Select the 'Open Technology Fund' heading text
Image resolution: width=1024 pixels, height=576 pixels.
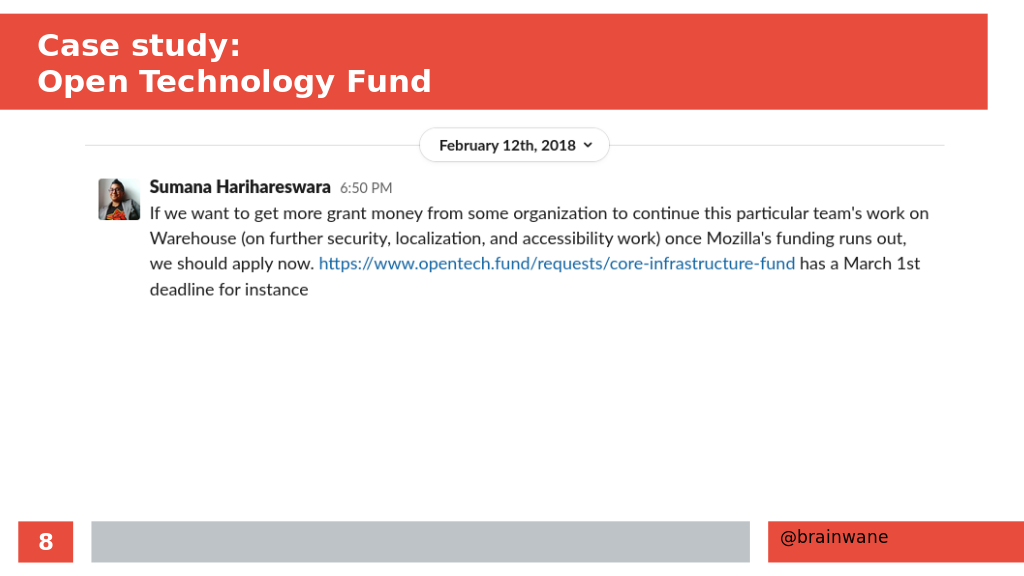(234, 82)
